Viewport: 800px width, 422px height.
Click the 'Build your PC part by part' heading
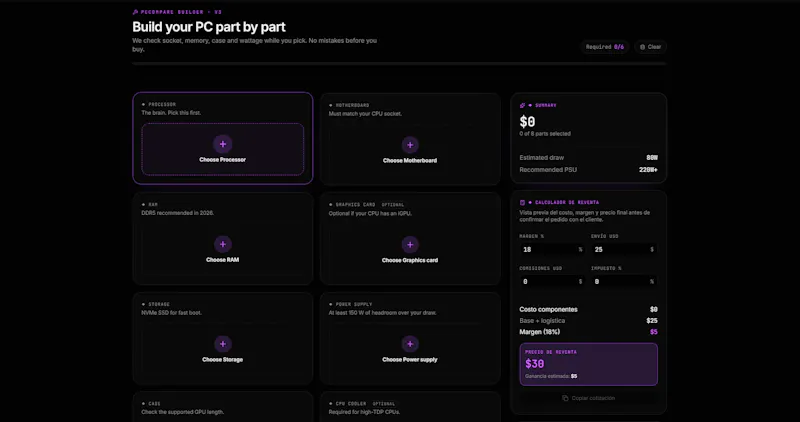[209, 27]
